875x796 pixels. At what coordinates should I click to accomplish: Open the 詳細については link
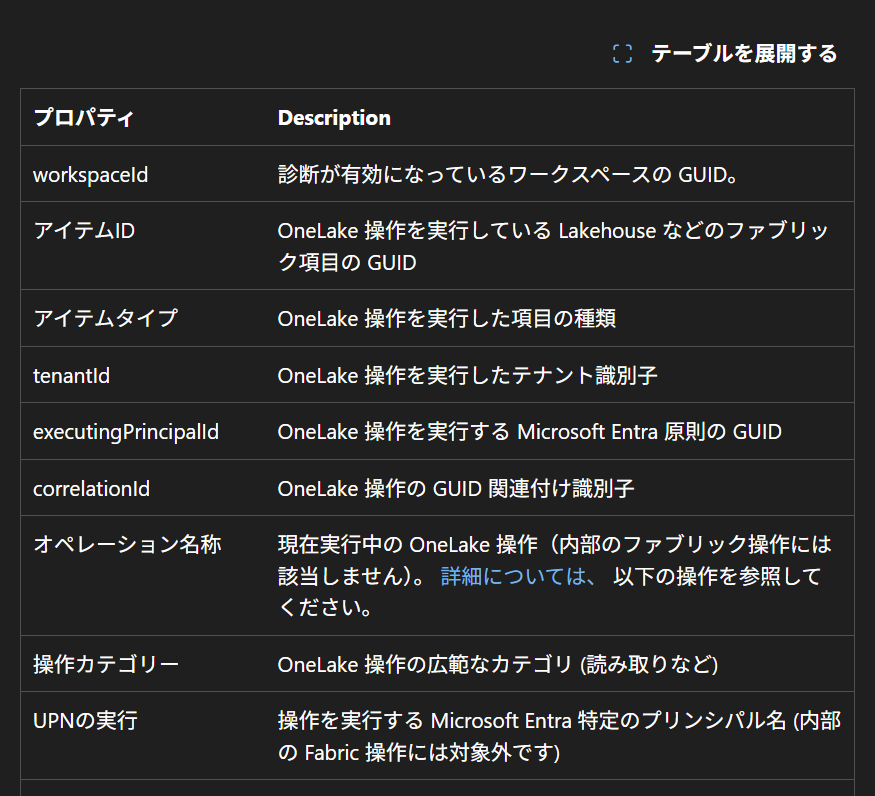tap(520, 576)
